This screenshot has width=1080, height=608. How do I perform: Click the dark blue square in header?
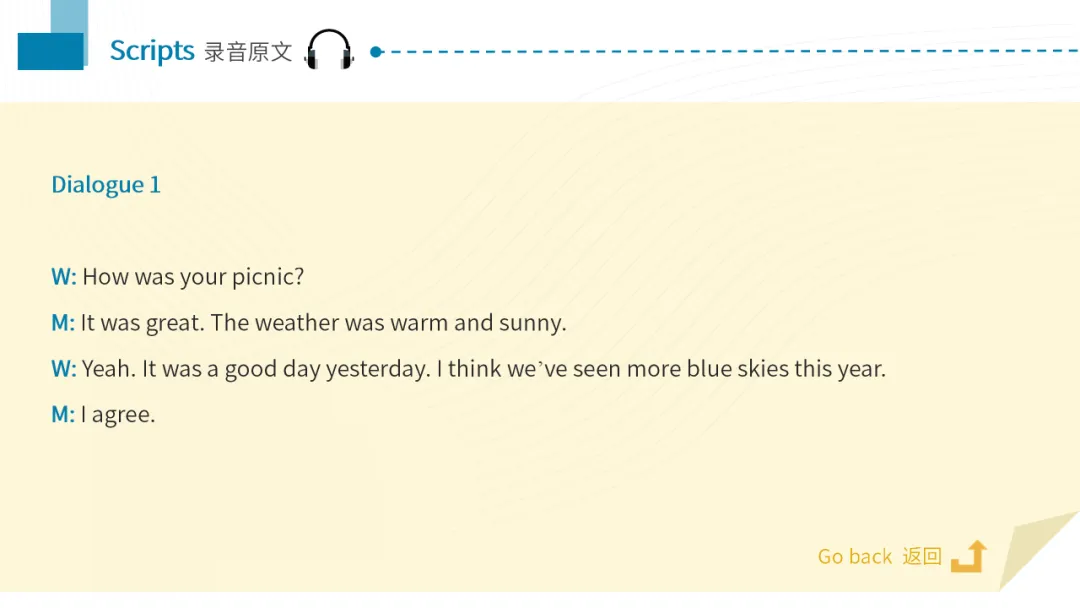click(50, 52)
